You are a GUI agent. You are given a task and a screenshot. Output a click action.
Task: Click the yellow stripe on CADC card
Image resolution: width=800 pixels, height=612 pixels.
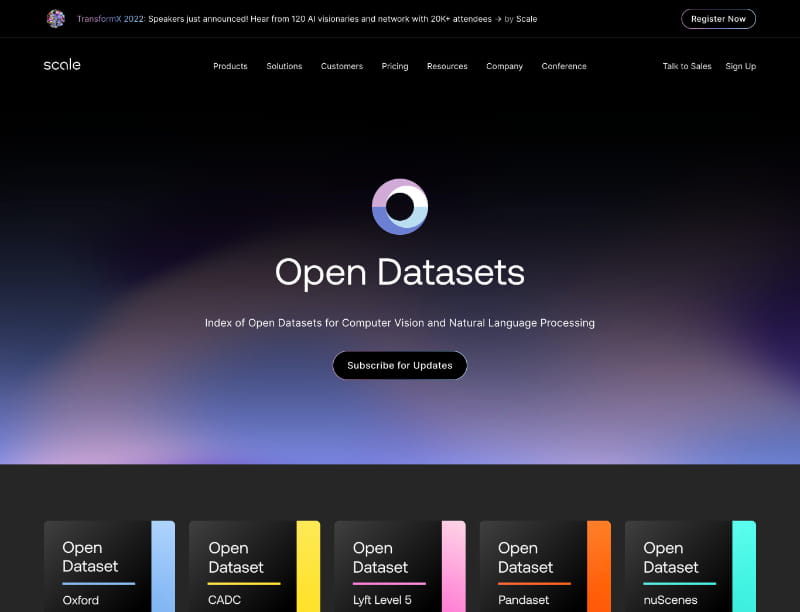(x=308, y=566)
